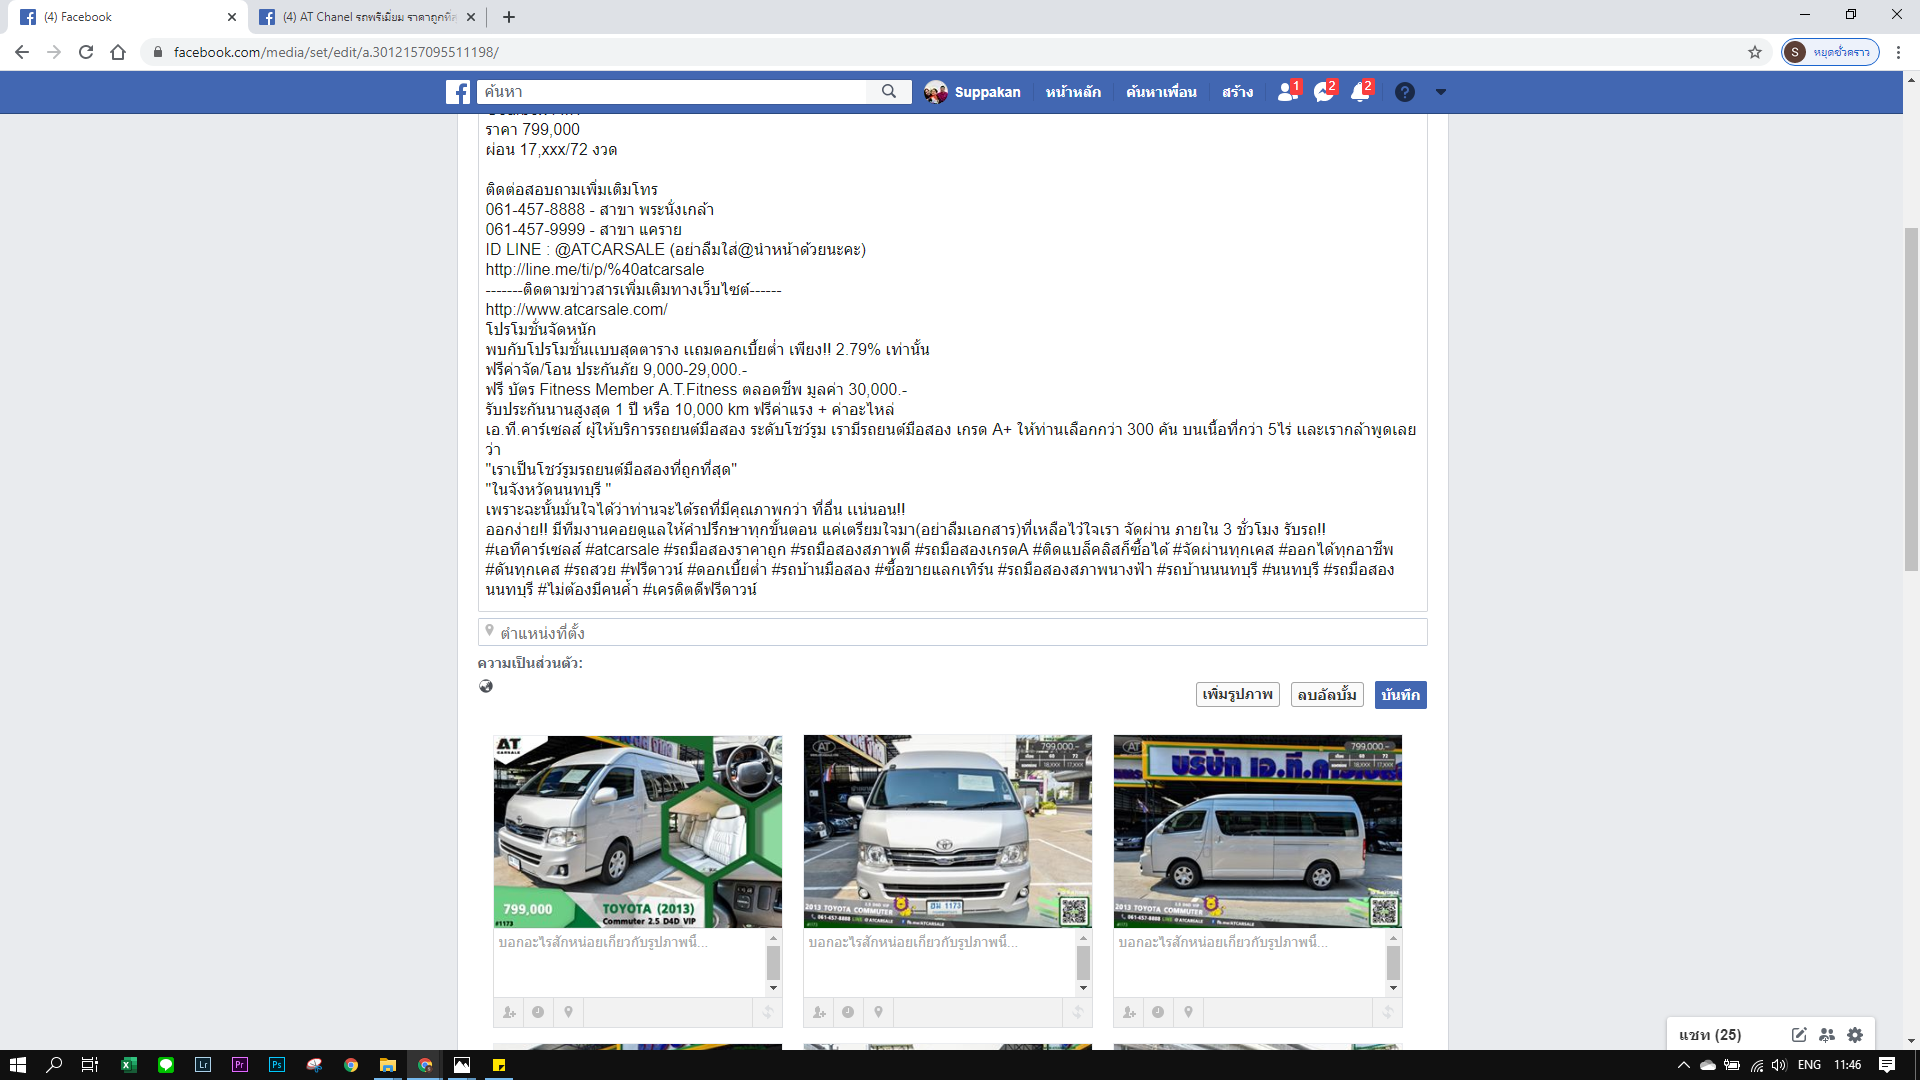The width and height of the screenshot is (1920, 1080).
Task: Click the Suppakan profile link
Action: [x=972, y=92]
